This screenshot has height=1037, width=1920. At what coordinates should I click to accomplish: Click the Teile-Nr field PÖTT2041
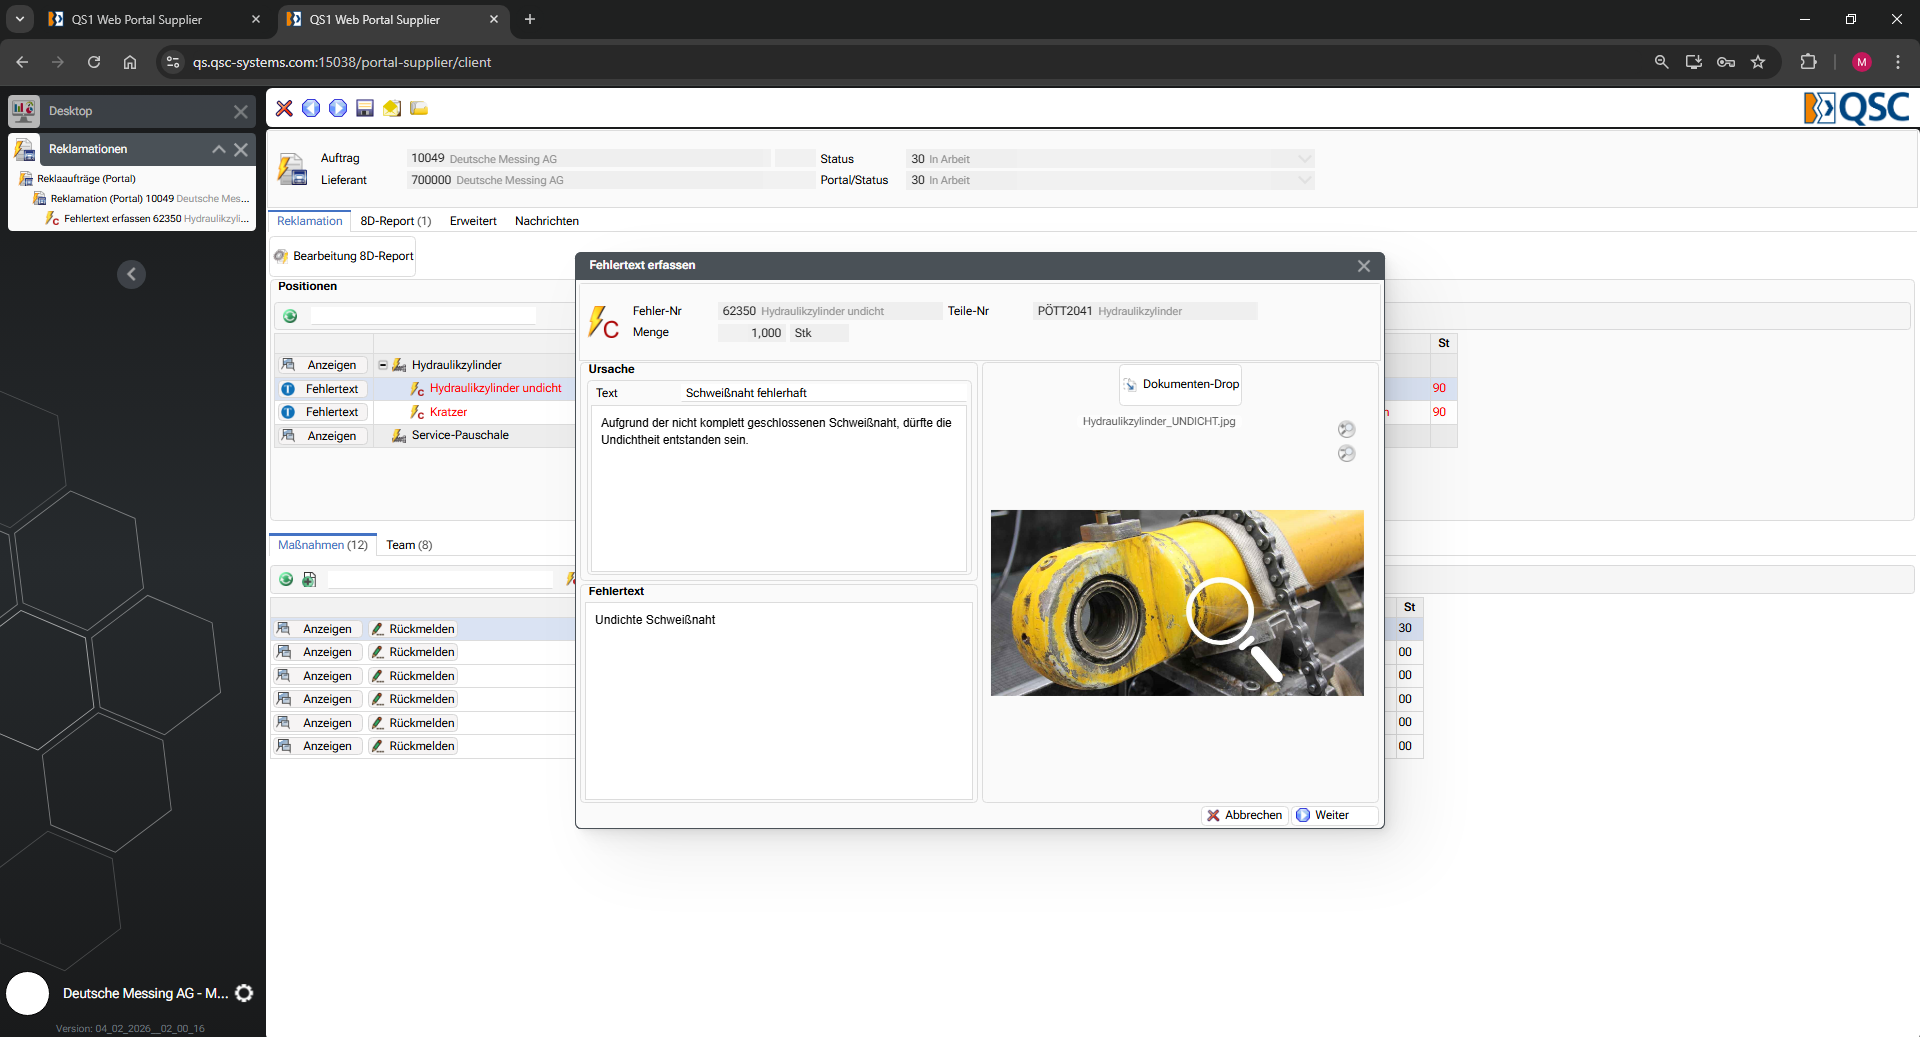(x=1145, y=311)
